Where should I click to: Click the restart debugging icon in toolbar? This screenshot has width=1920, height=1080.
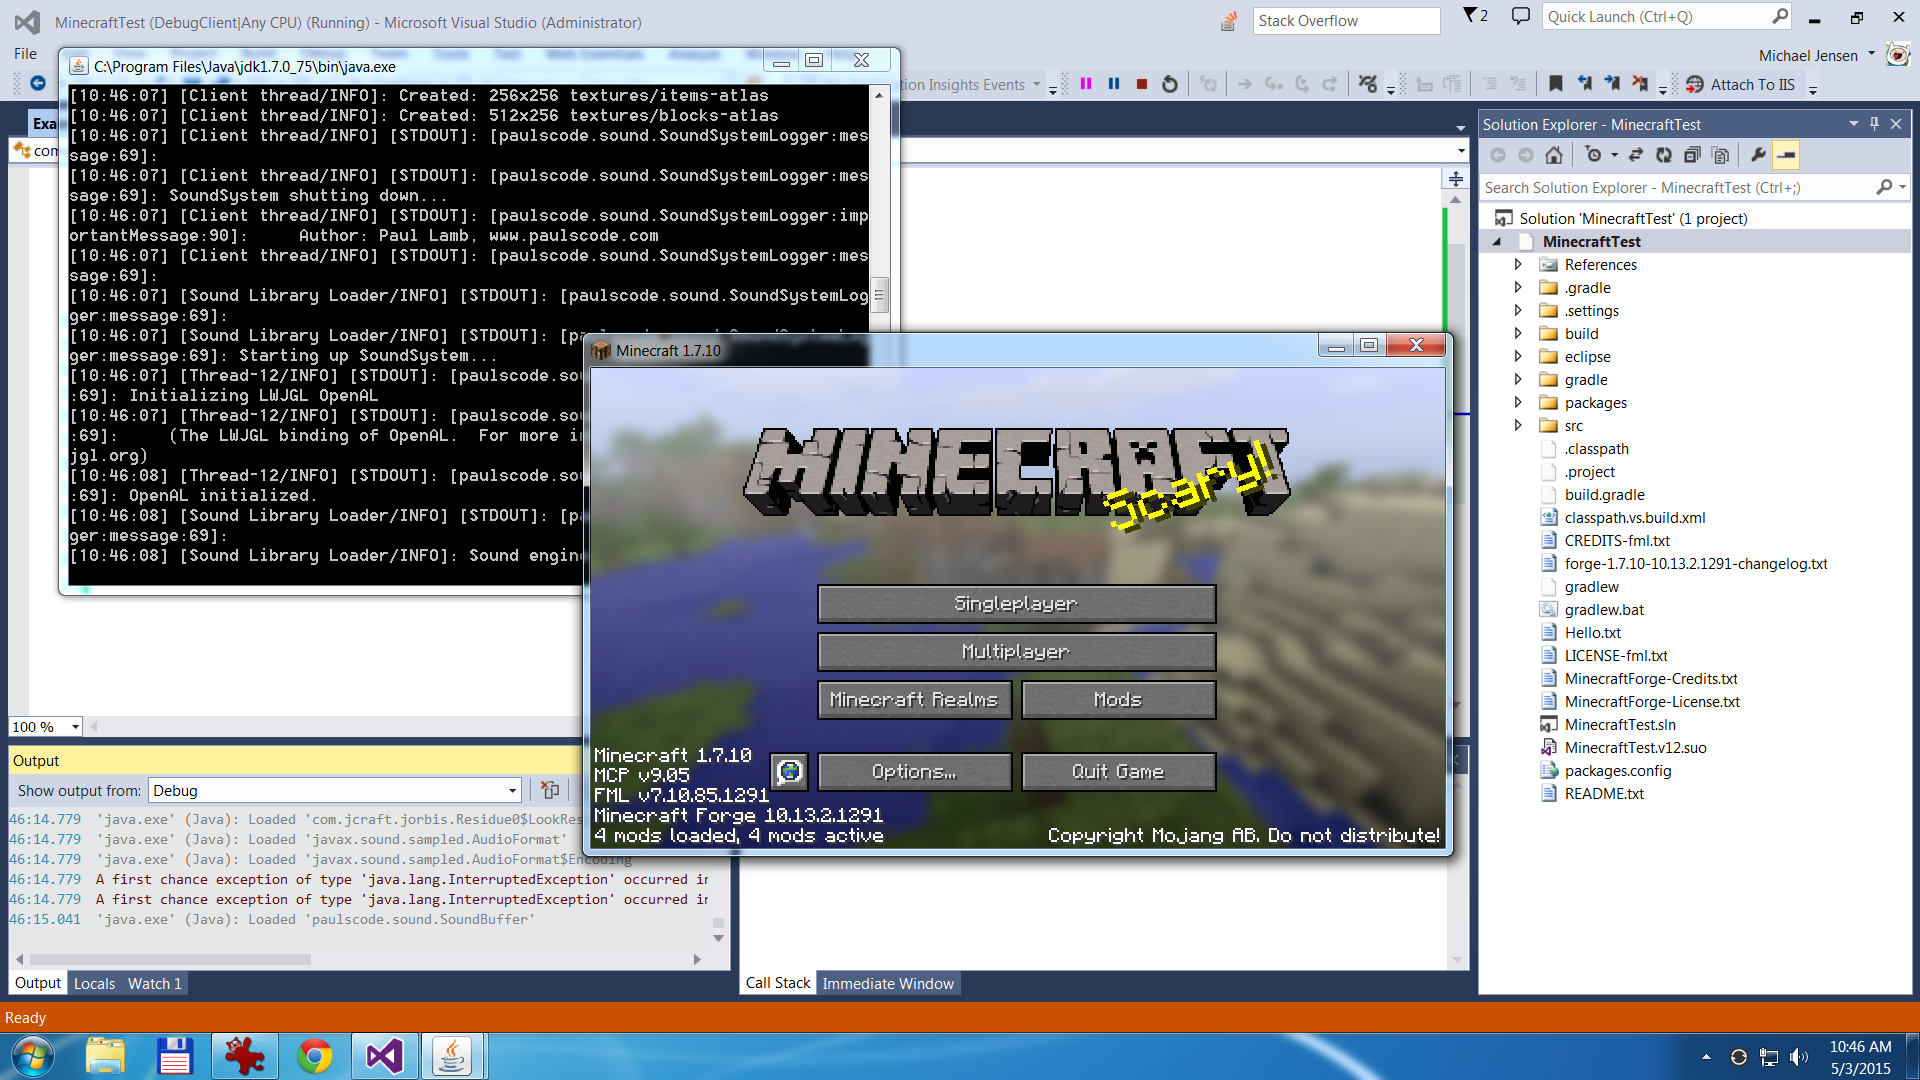pyautogui.click(x=1170, y=84)
